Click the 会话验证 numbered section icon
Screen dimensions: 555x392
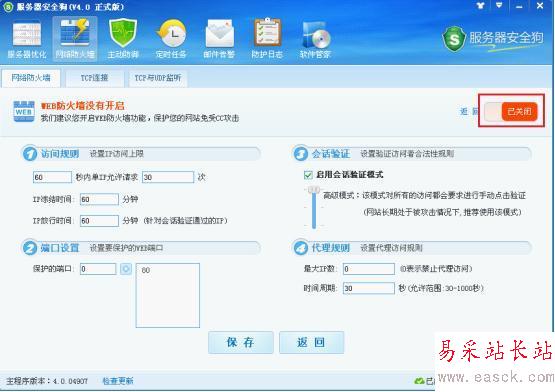pyautogui.click(x=301, y=154)
